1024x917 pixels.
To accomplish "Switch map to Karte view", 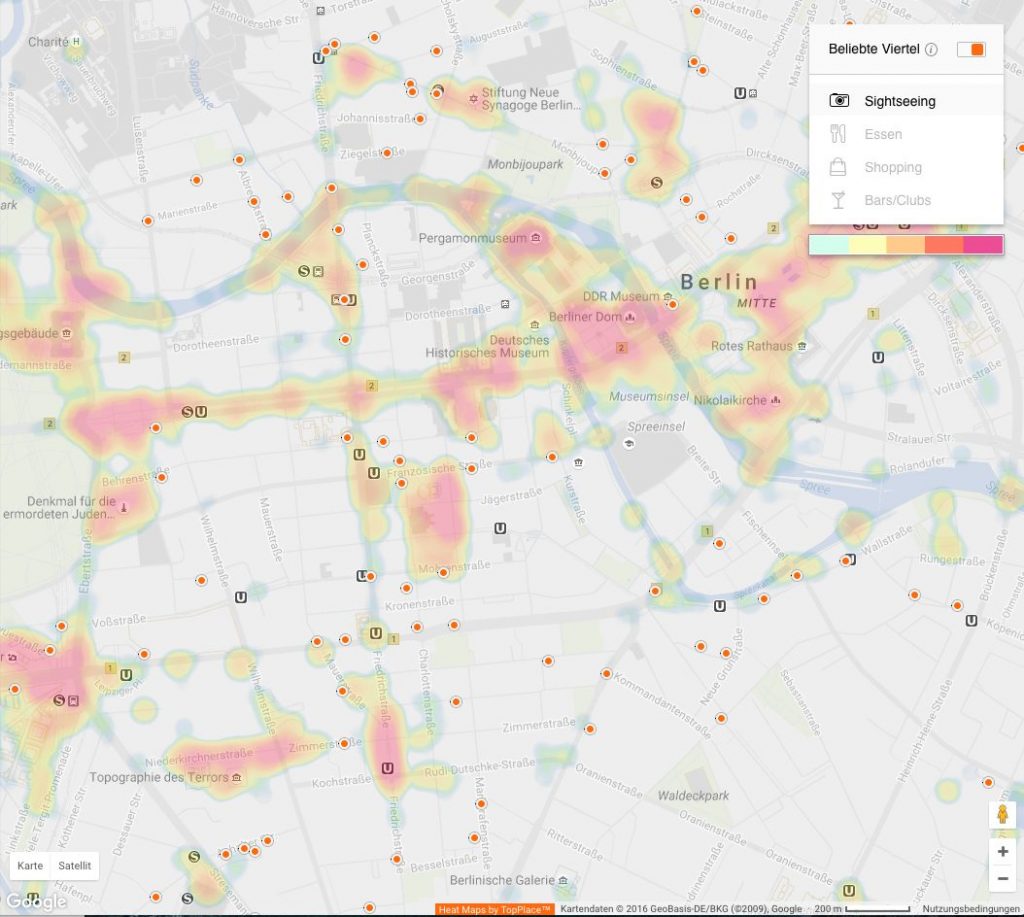I will tap(30, 865).
